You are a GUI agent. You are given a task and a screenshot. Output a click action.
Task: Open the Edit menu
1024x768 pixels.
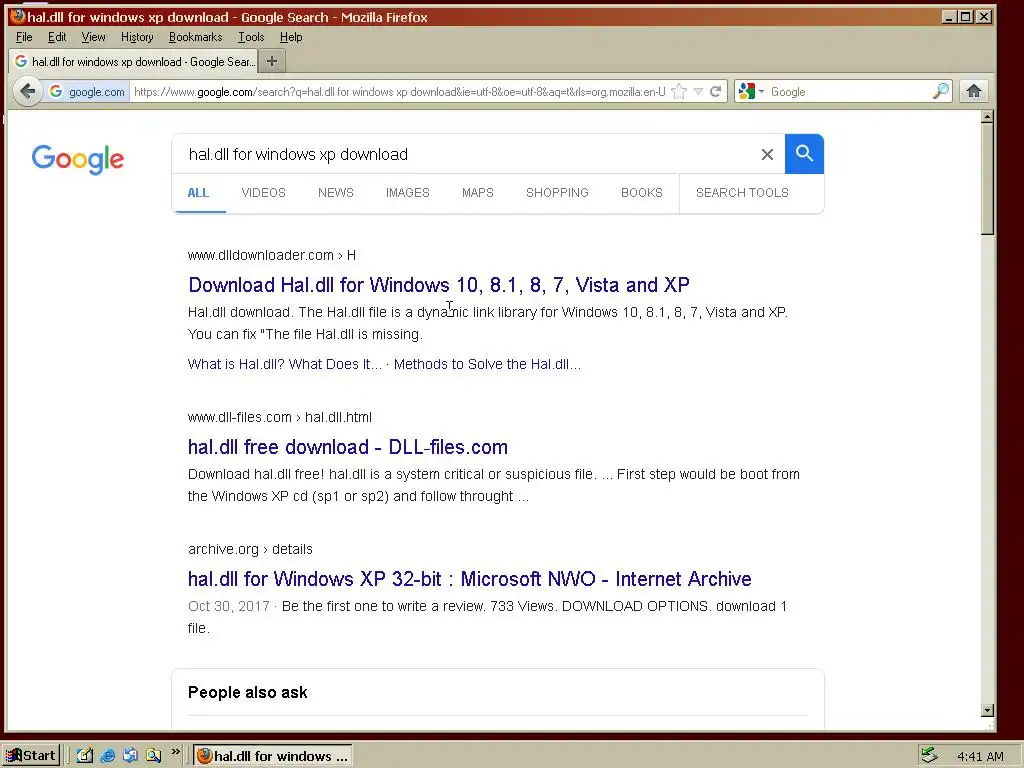pyautogui.click(x=57, y=37)
